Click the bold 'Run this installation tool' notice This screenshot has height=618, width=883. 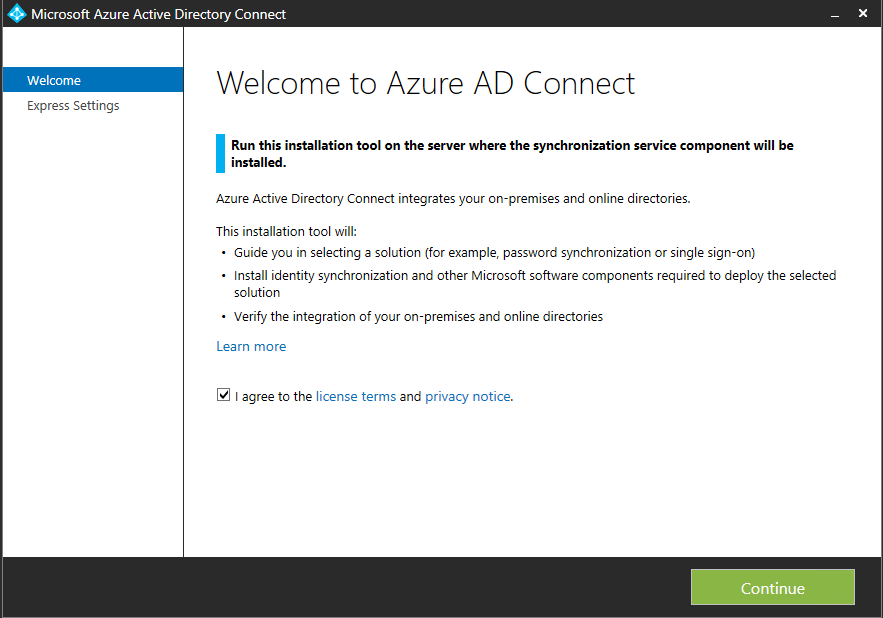[512, 154]
